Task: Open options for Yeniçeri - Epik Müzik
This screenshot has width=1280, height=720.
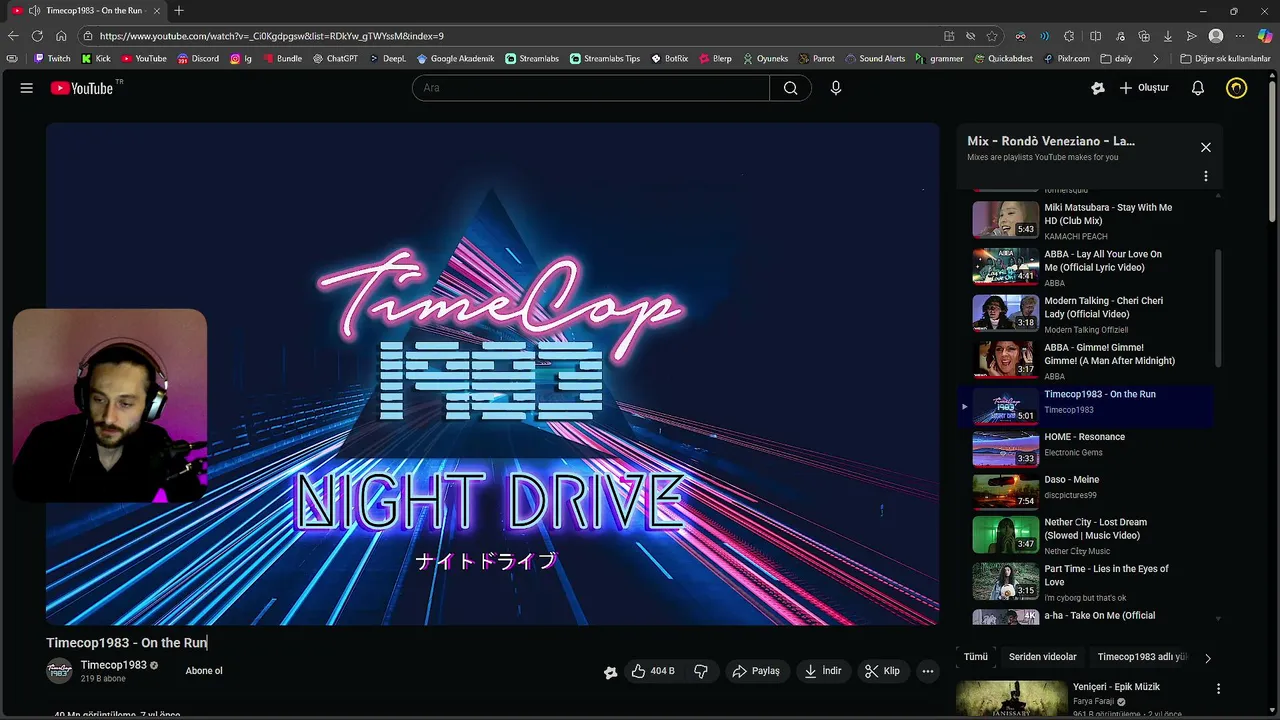Action: [x=1217, y=689]
